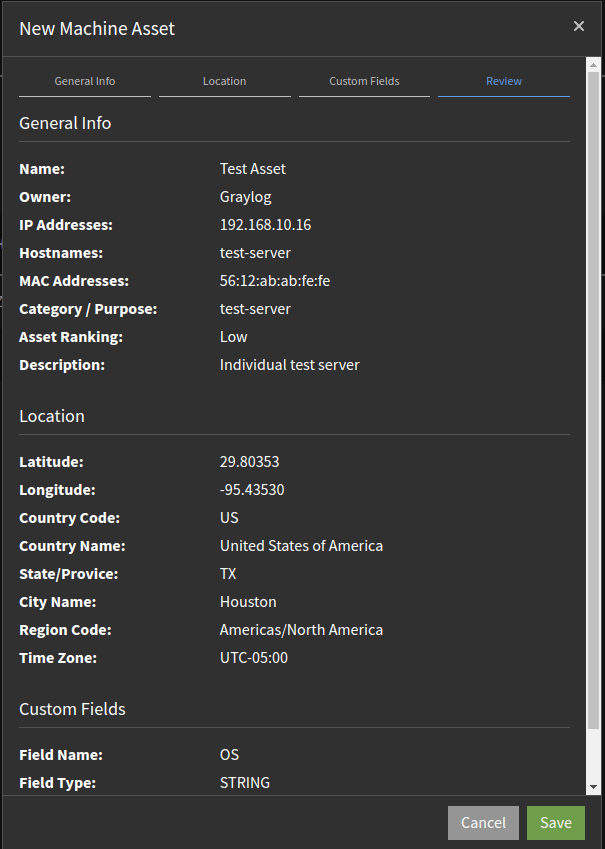Click the Graylog owner value

(246, 197)
